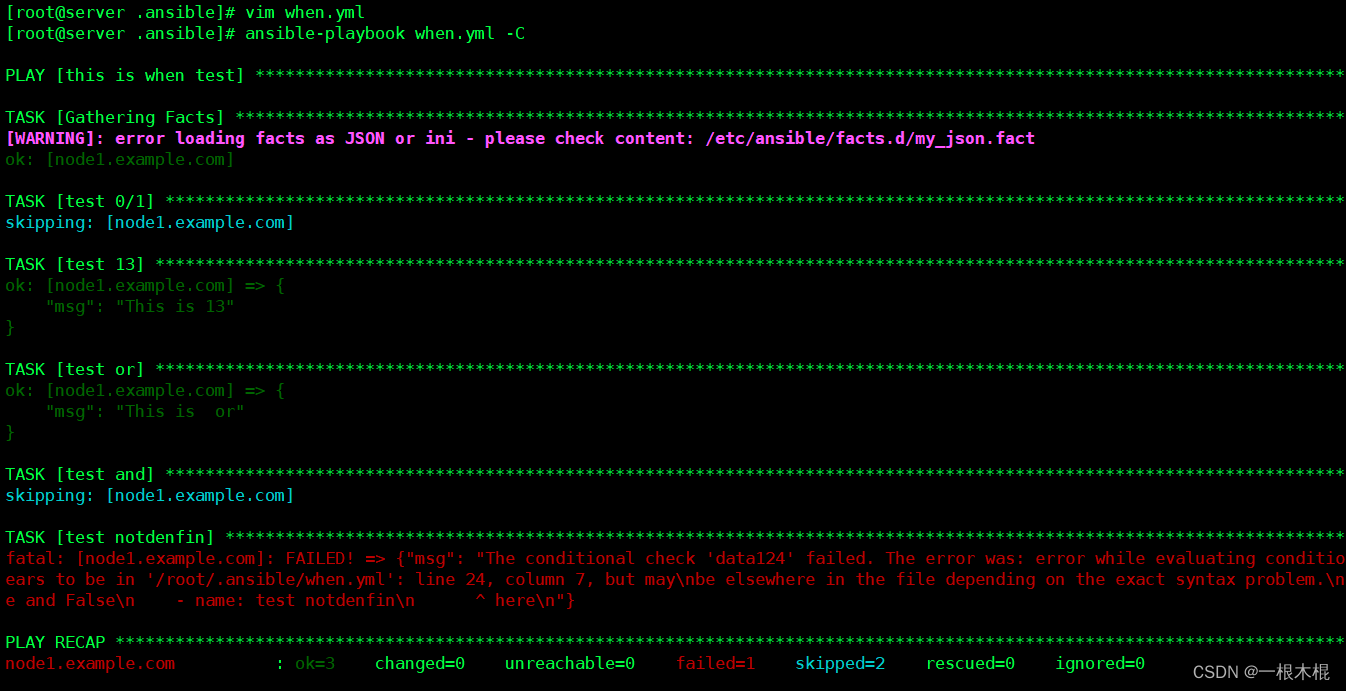1346x691 pixels.
Task: Click the 'failed=1' recap value
Action: (x=716, y=663)
